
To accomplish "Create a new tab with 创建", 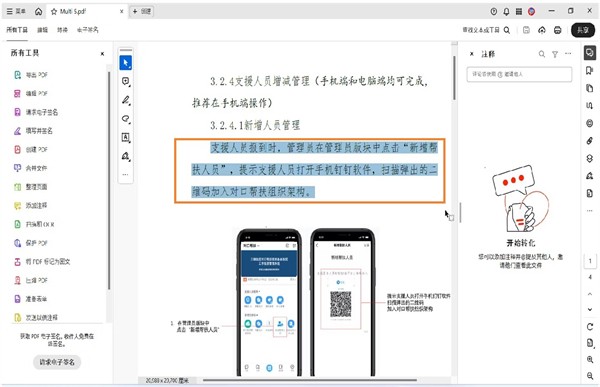I will pyautogui.click(x=142, y=11).
